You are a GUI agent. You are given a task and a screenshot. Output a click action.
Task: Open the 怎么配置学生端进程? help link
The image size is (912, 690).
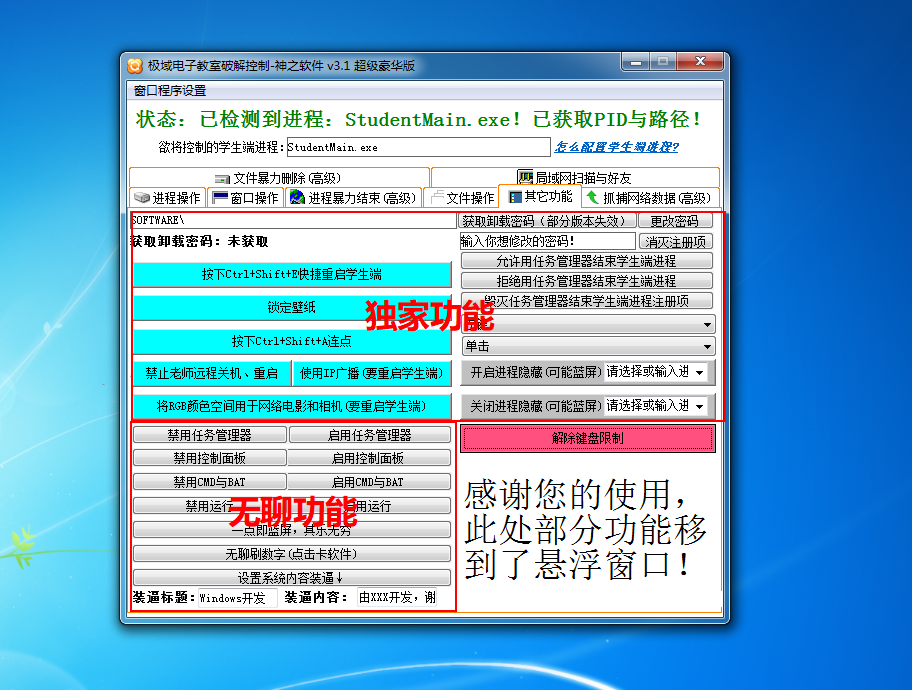click(617, 147)
